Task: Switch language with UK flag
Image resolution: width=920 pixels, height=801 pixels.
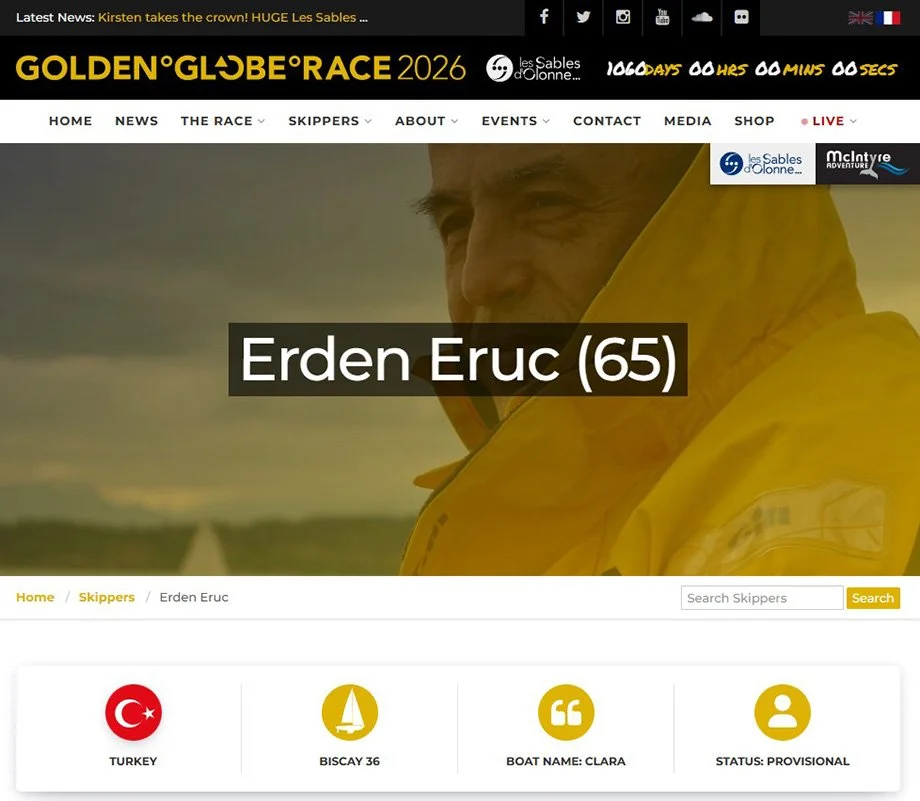Action: tap(860, 18)
